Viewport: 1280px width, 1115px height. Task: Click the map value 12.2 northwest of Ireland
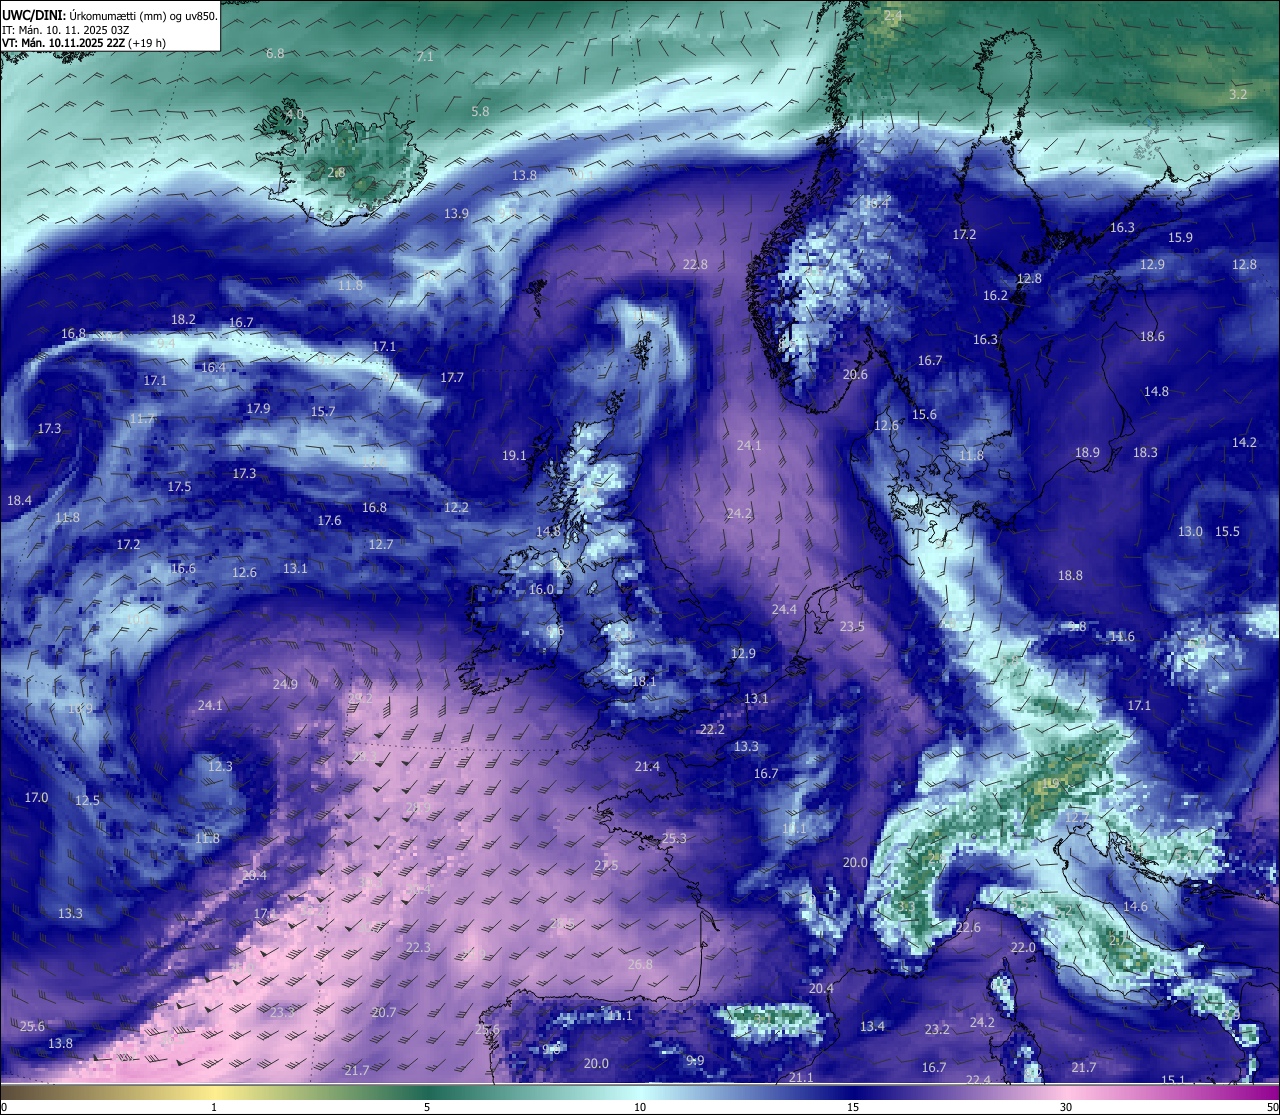[x=456, y=508]
